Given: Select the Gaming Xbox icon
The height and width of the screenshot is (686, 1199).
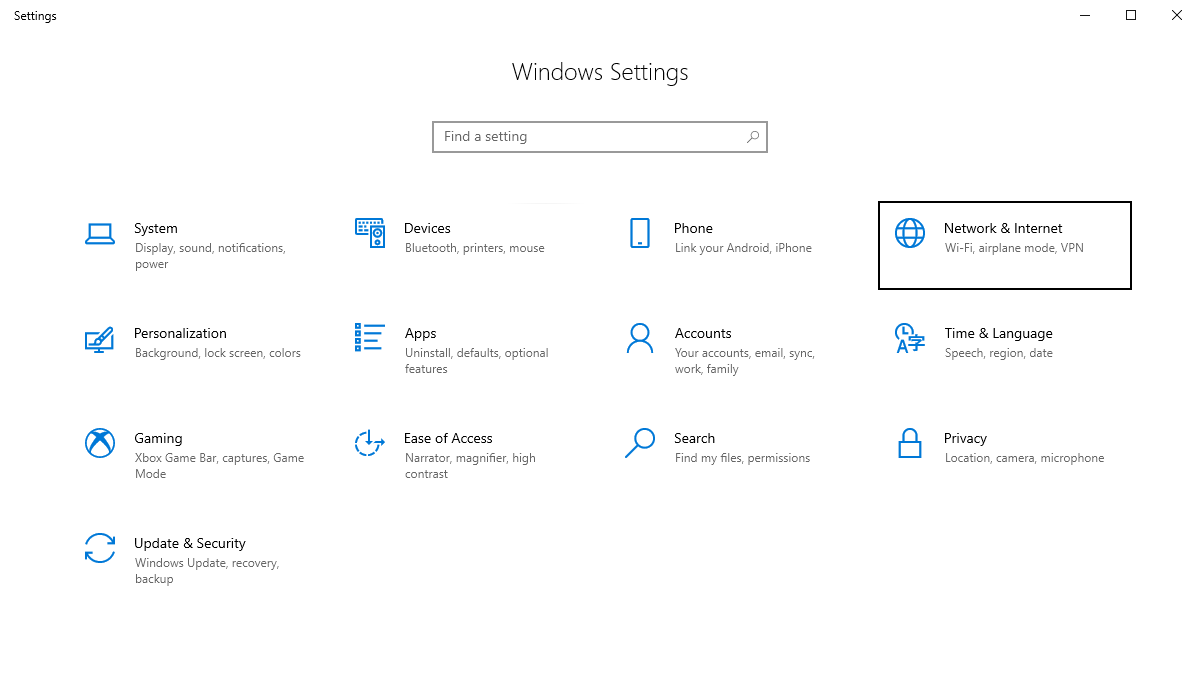Looking at the screenshot, I should 100,443.
